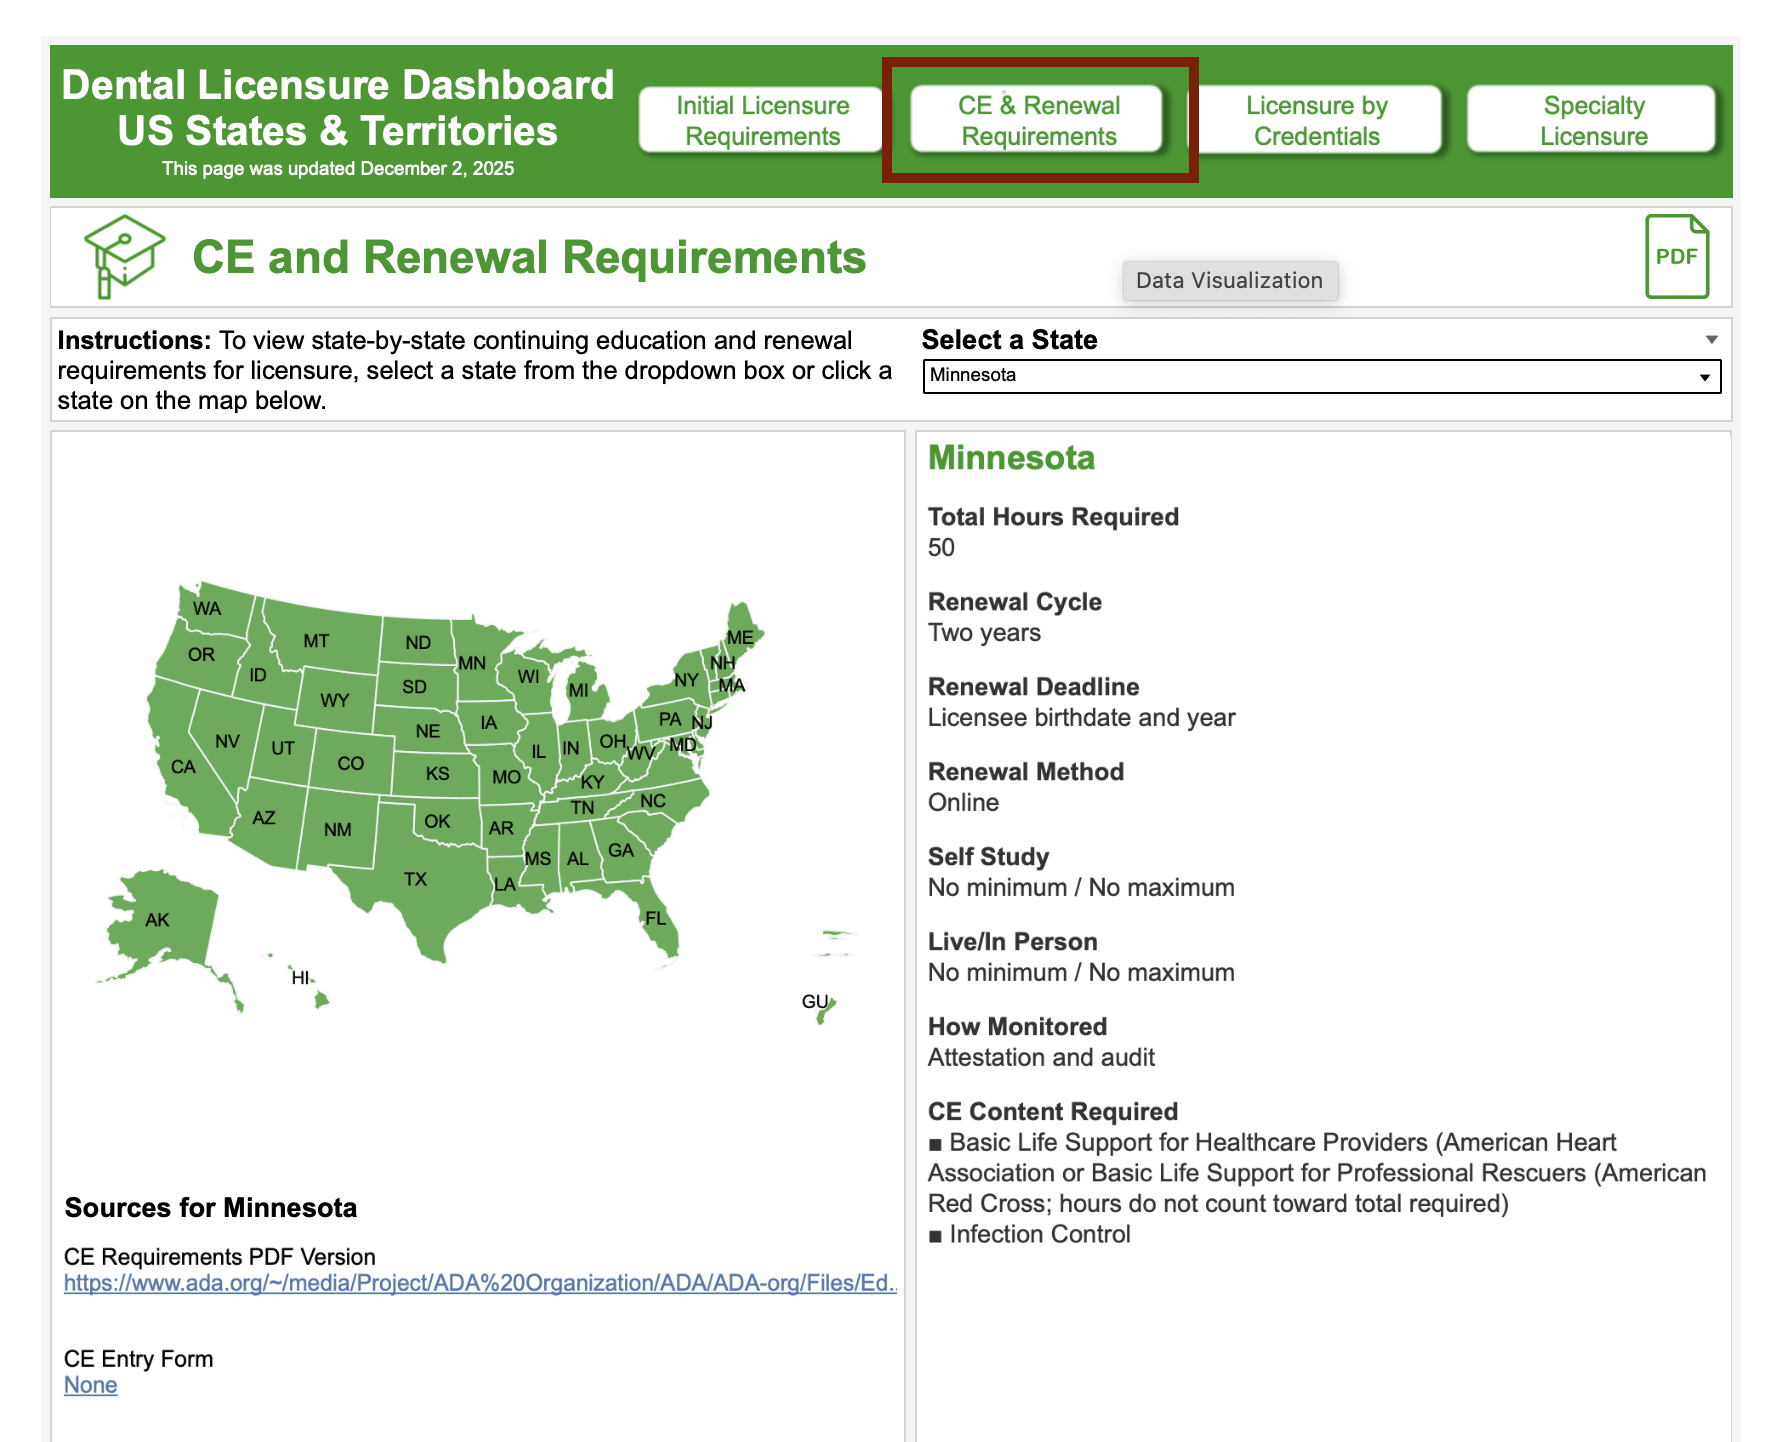Choose Georgia (GA) on the map
Screen dimensions: 1784x1442
(620, 850)
